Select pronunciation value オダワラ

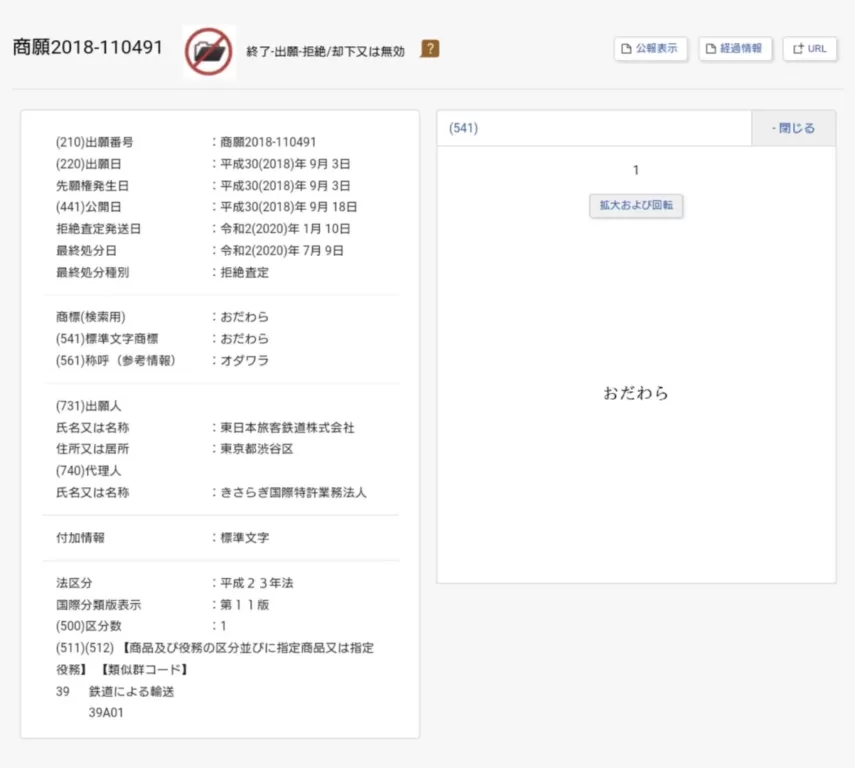(244, 361)
